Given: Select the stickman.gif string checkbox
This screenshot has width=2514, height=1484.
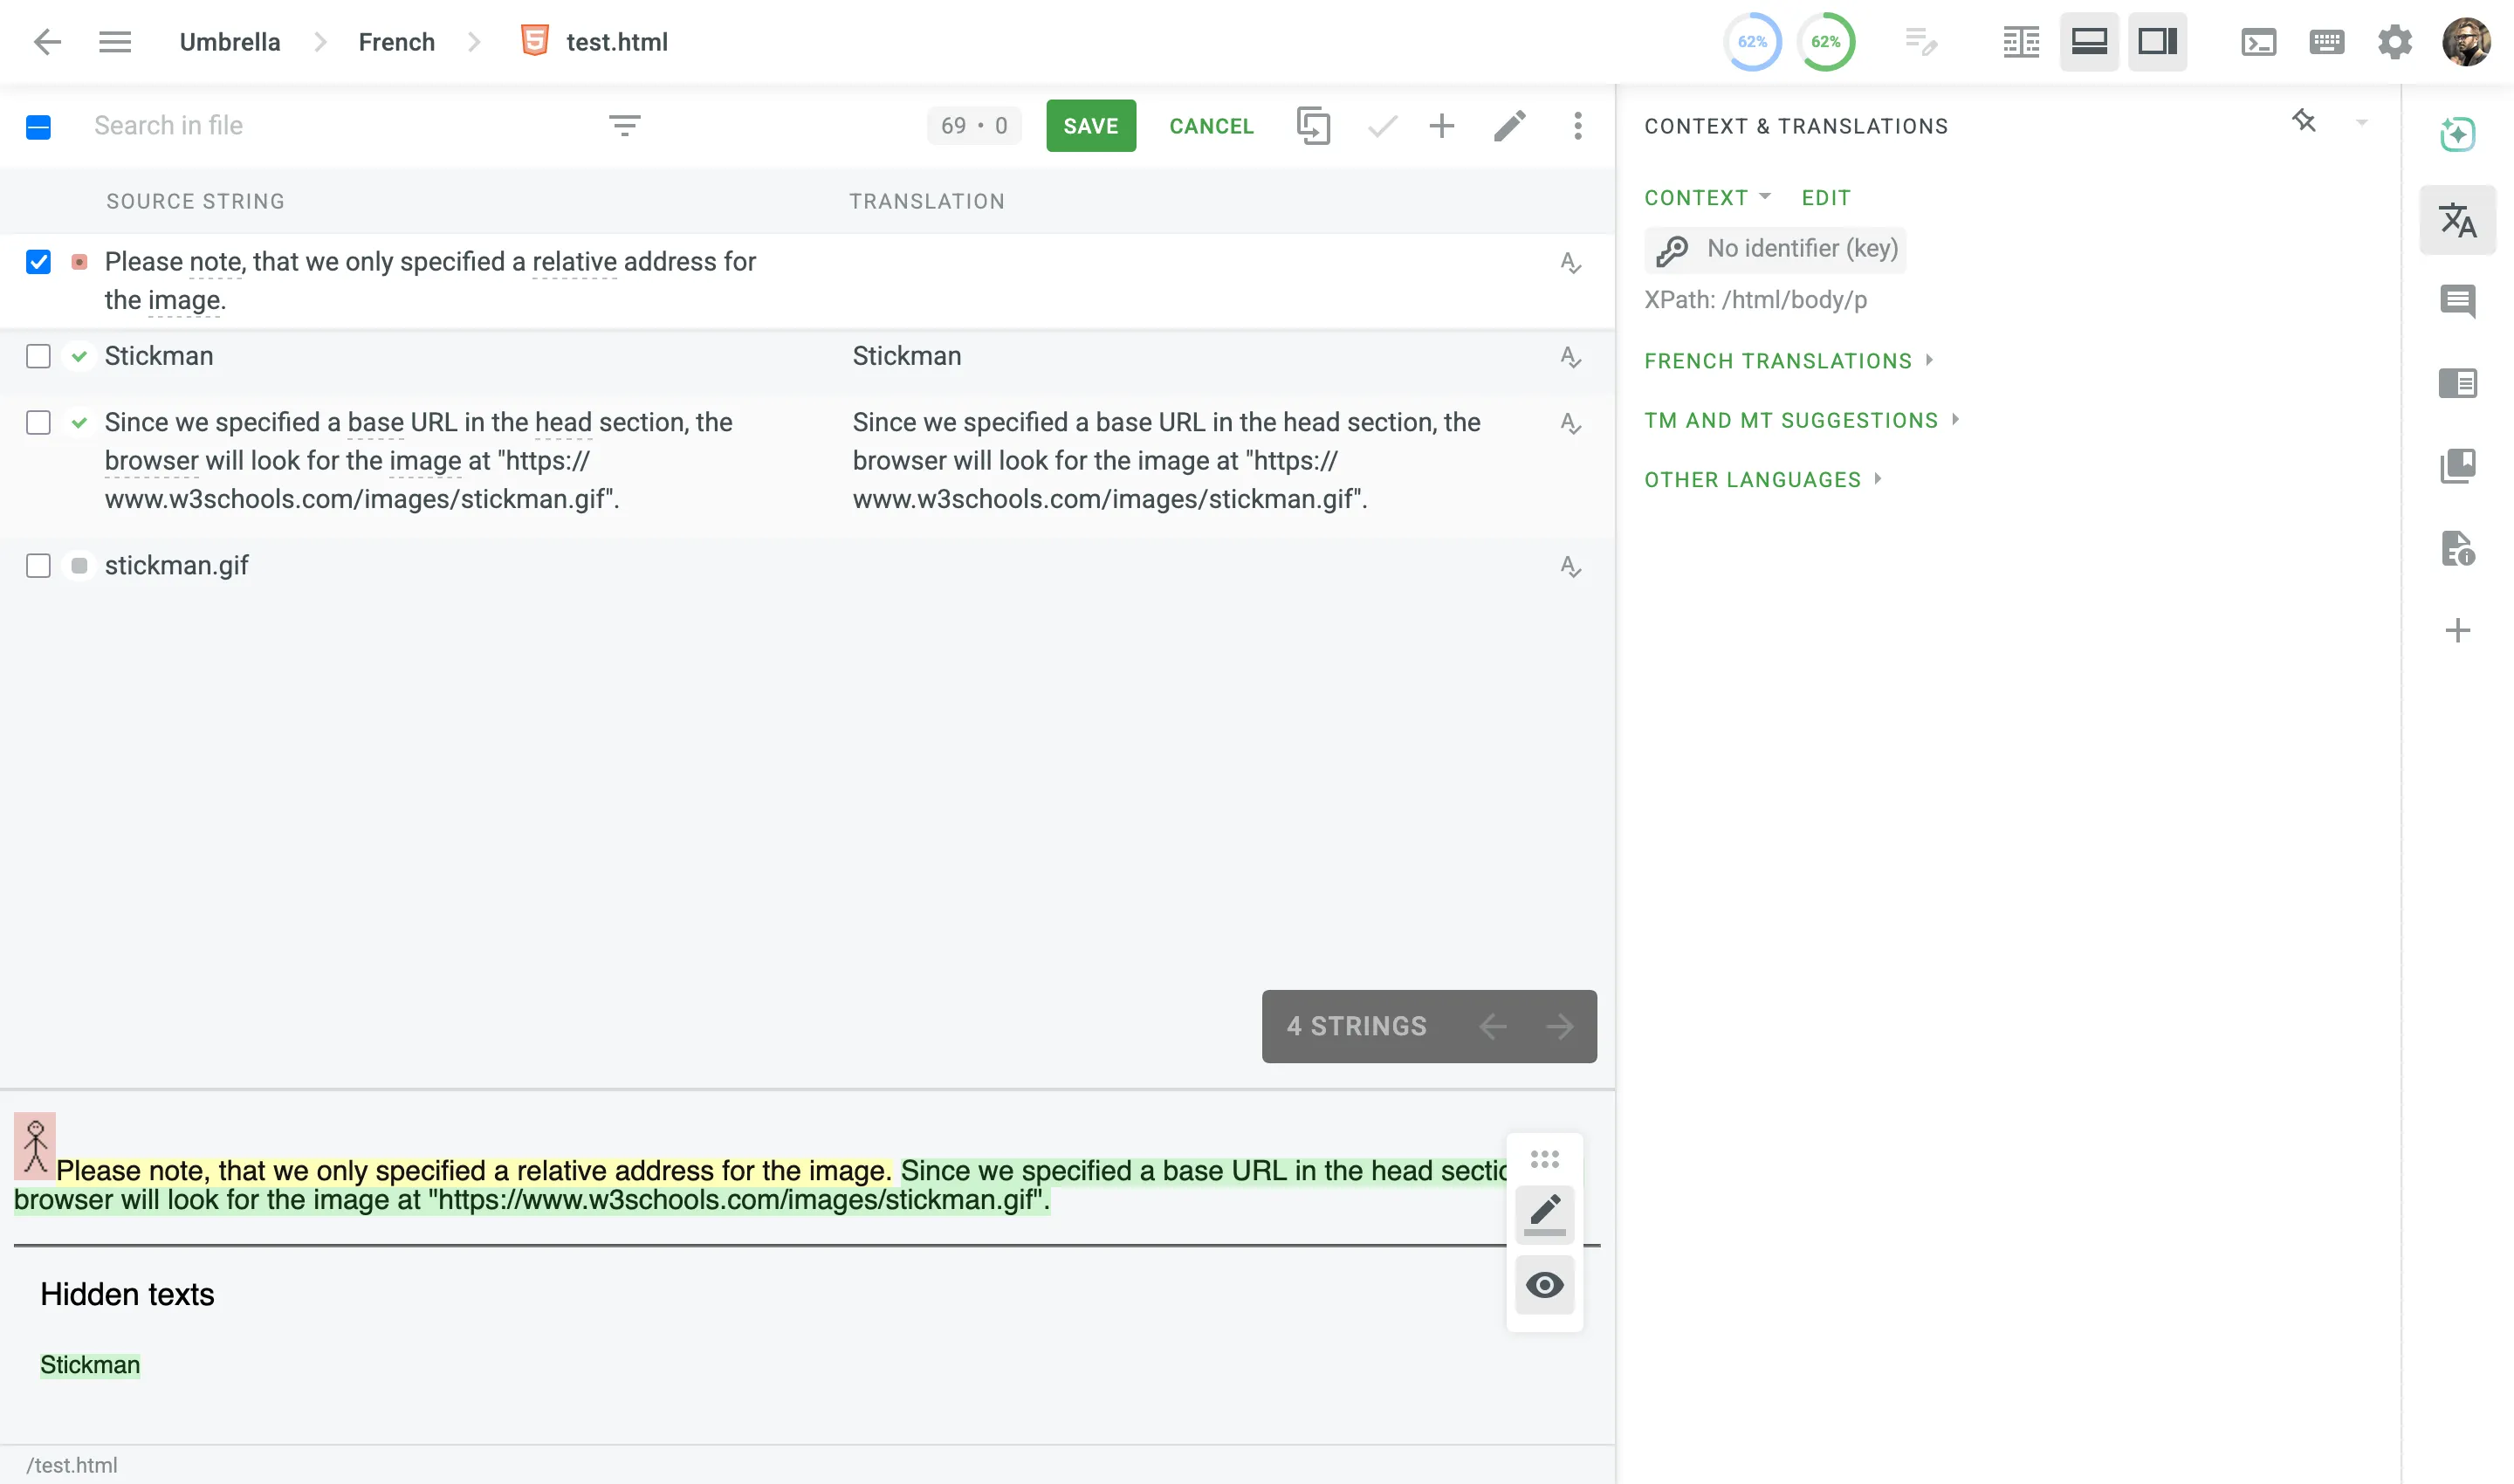Looking at the screenshot, I should (x=38, y=566).
